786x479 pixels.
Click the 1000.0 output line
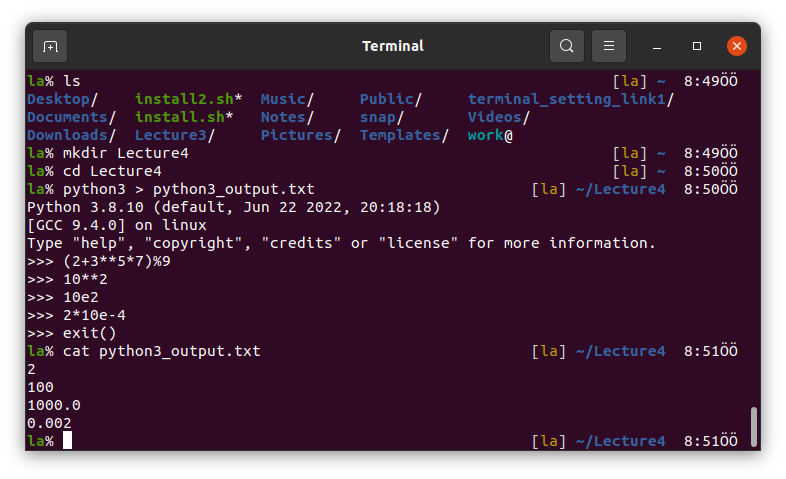tap(53, 405)
